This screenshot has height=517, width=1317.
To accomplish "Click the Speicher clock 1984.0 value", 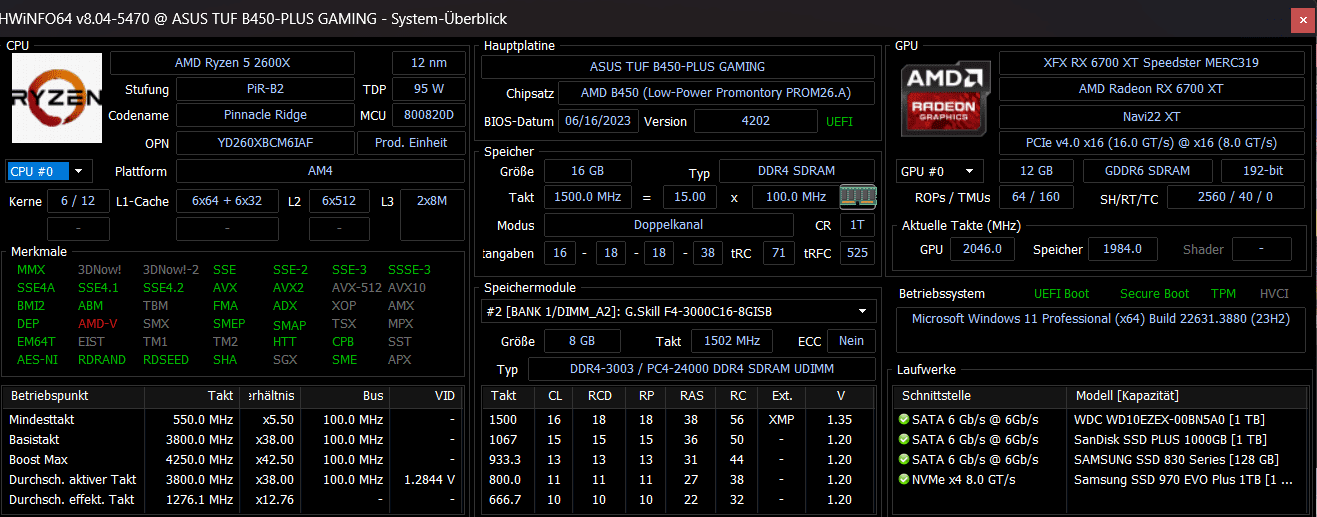I will click(x=1123, y=249).
